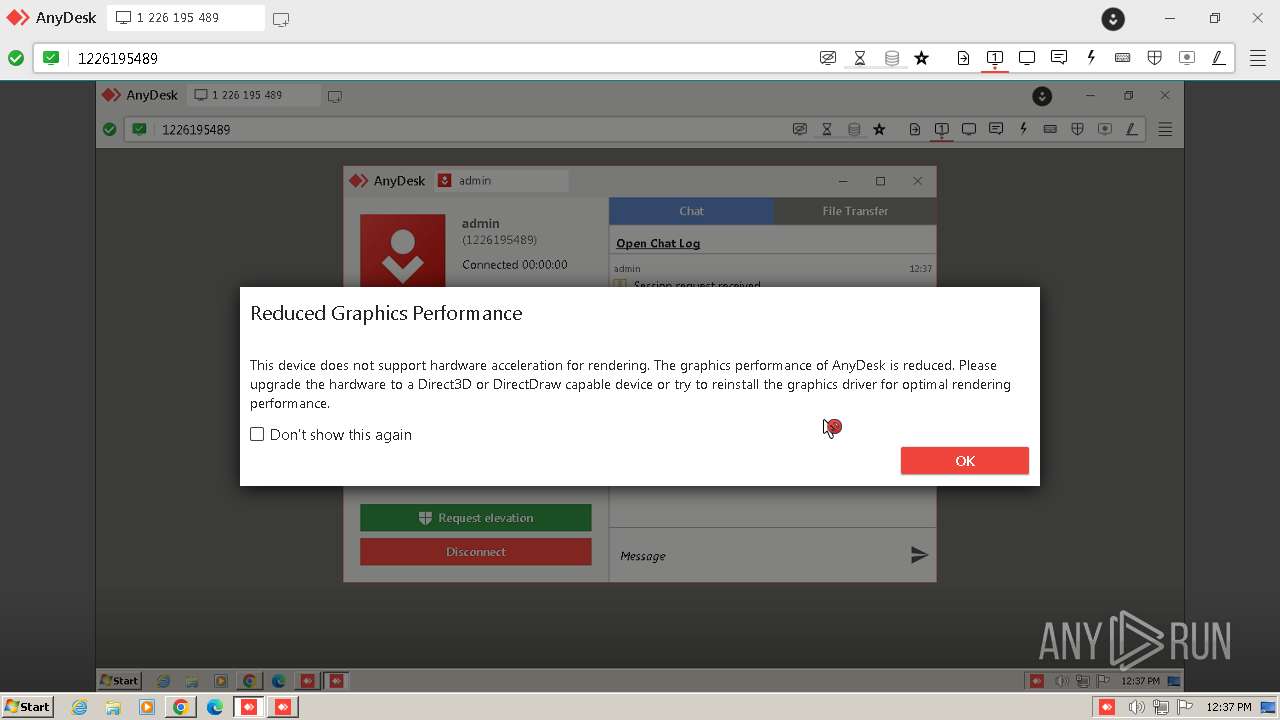Open the file transfer icon in the outer toolbar

tap(963, 58)
